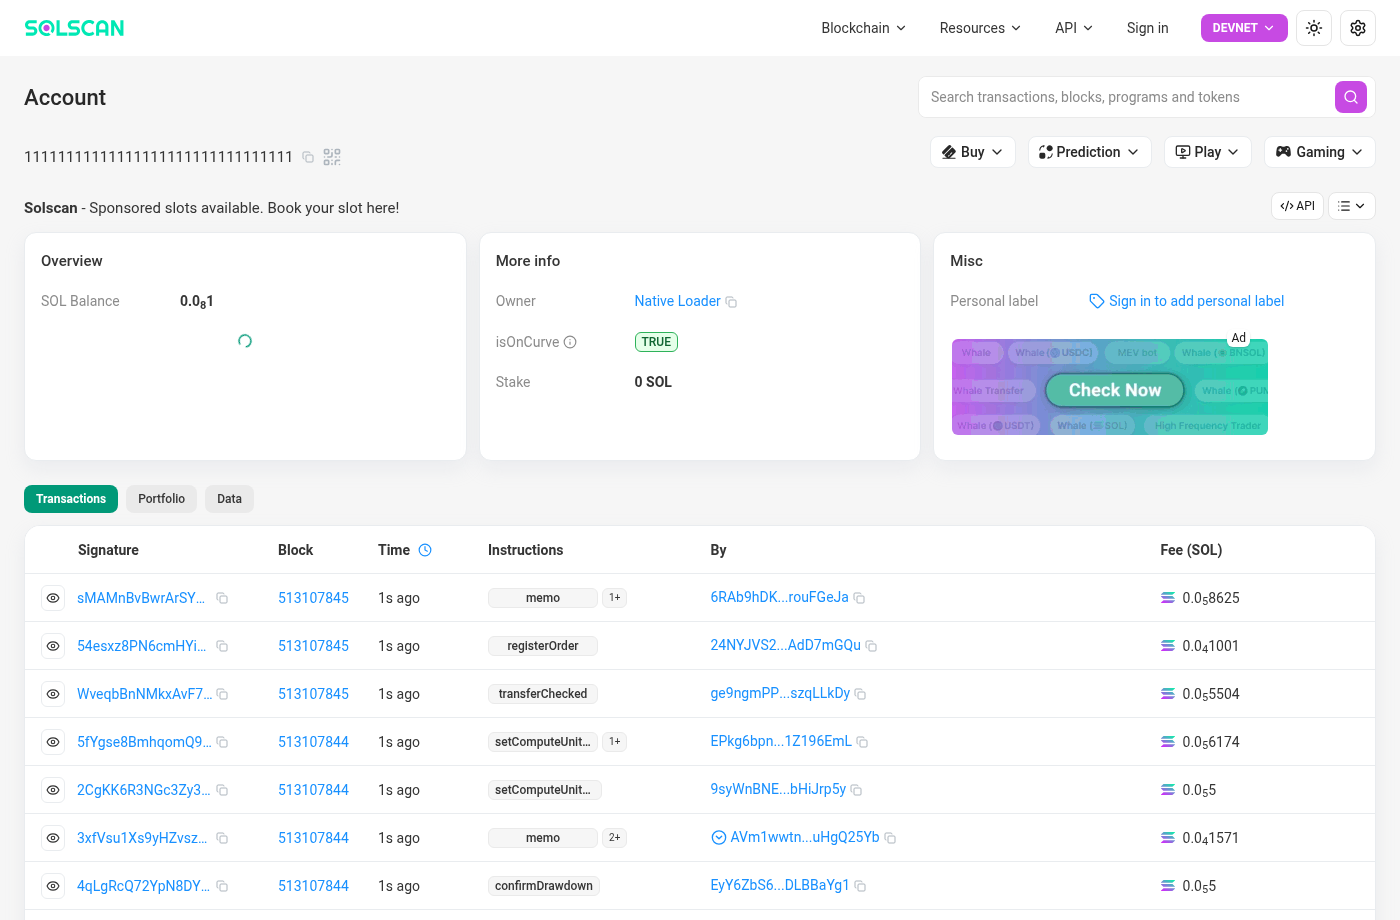Click the isOnCurve info icon
The height and width of the screenshot is (920, 1400).
pyautogui.click(x=570, y=342)
